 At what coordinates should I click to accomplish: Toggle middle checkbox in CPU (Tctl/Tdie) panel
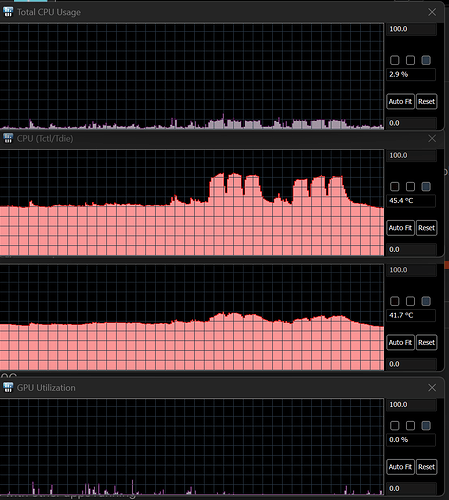(410, 187)
